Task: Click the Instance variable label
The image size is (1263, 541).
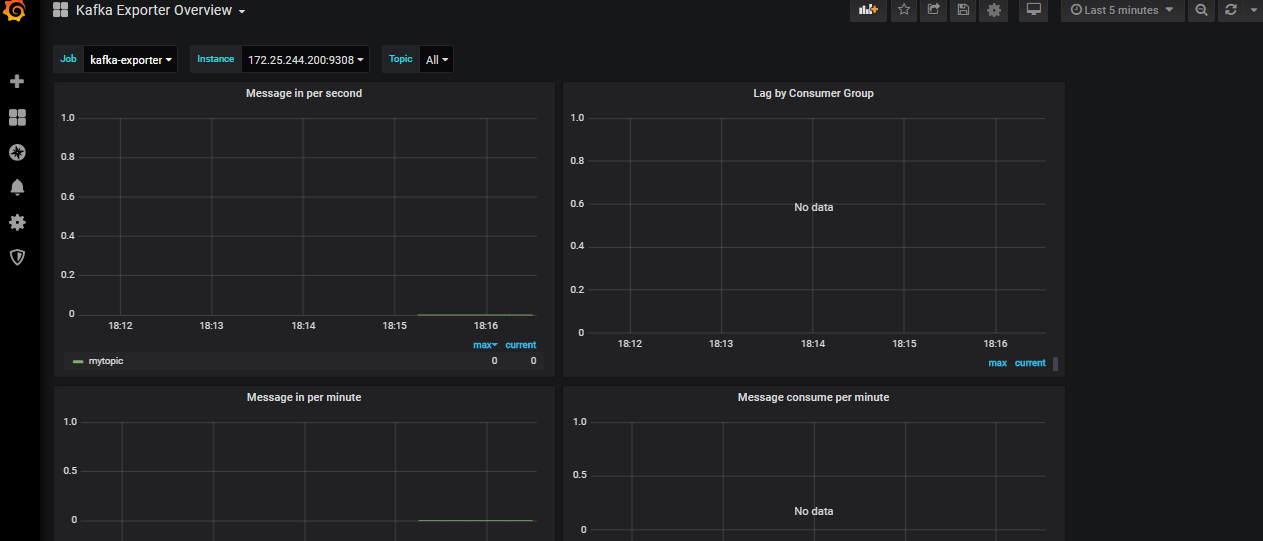Action: (x=216, y=59)
